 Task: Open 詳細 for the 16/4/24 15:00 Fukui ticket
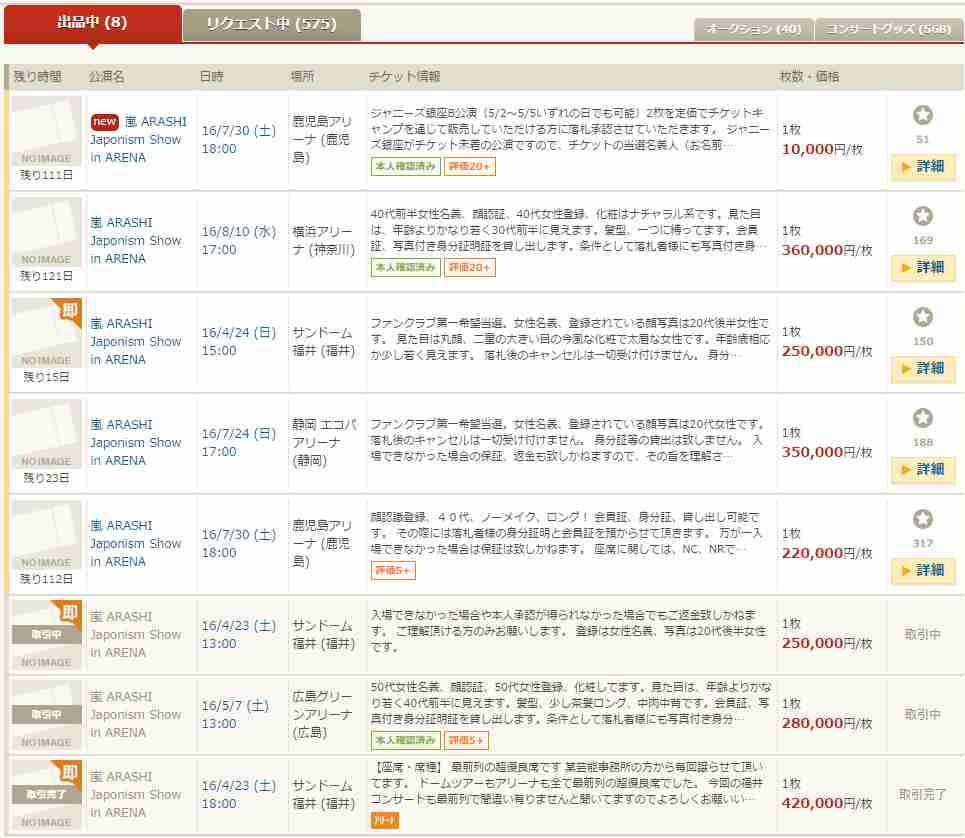923,369
